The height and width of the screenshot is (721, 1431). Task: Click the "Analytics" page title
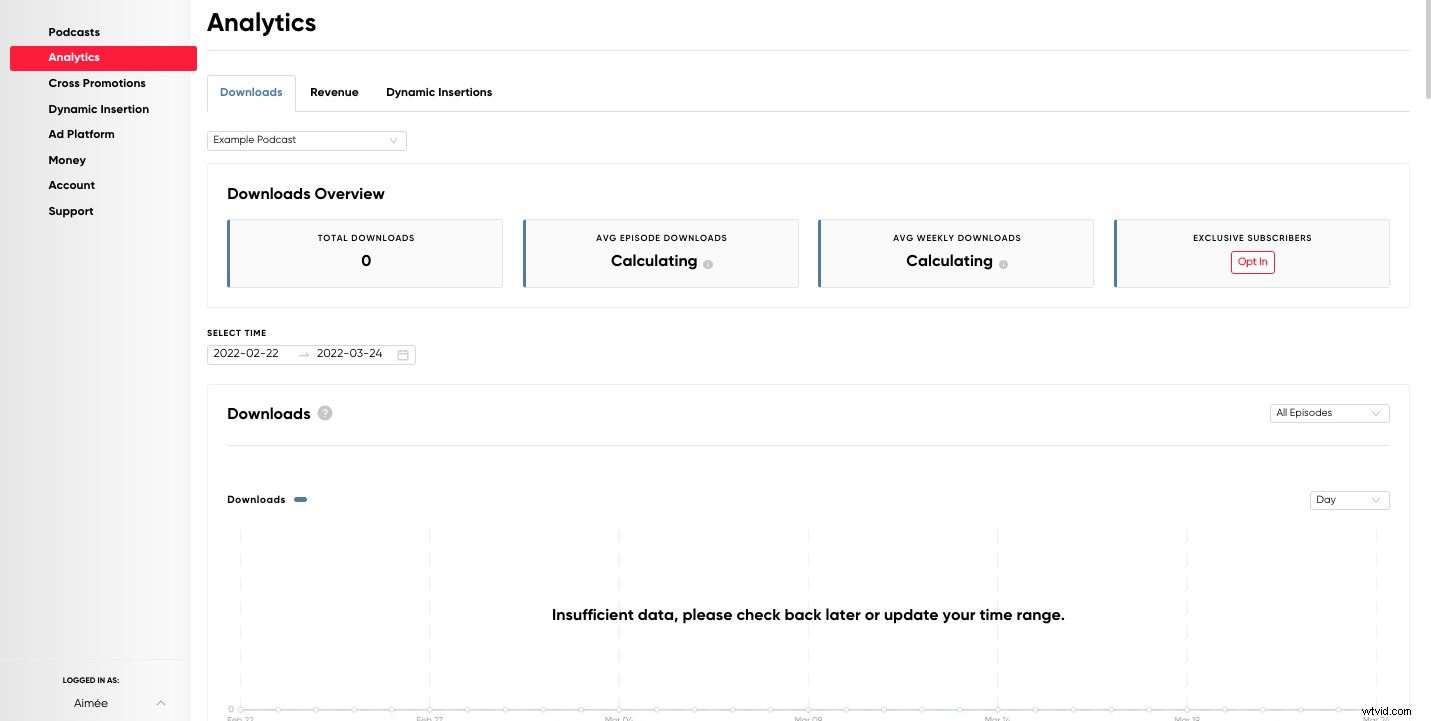(x=262, y=22)
